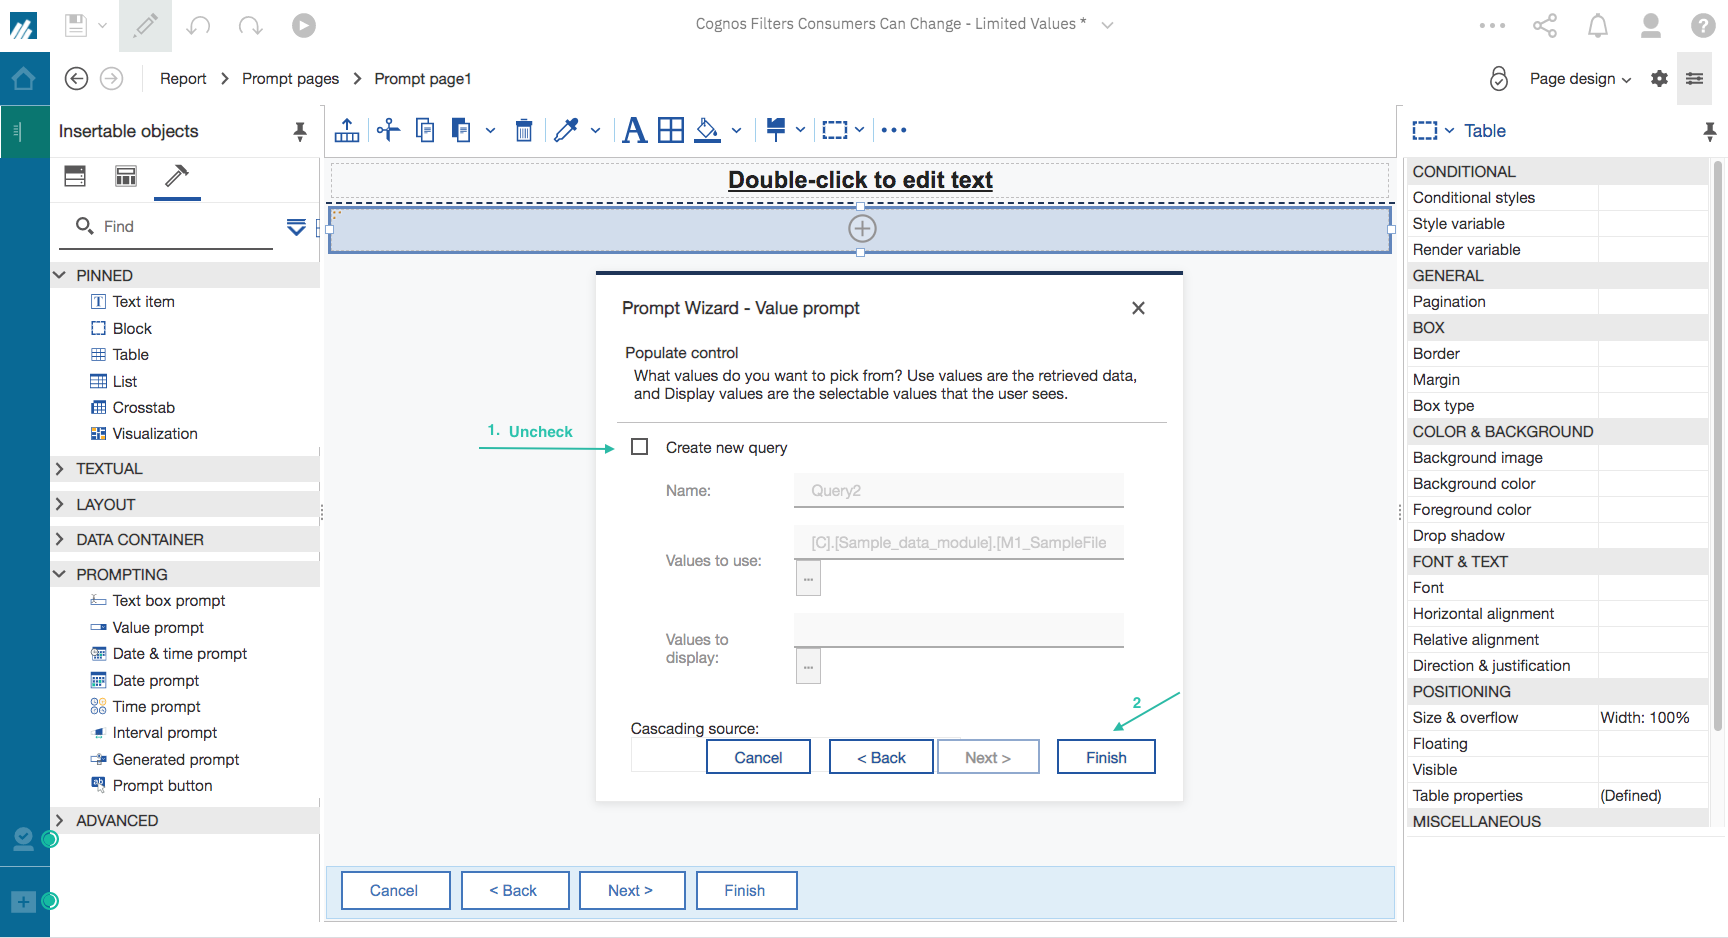1728x938 pixels.
Task: Click the Border grid icon
Action: (671, 130)
